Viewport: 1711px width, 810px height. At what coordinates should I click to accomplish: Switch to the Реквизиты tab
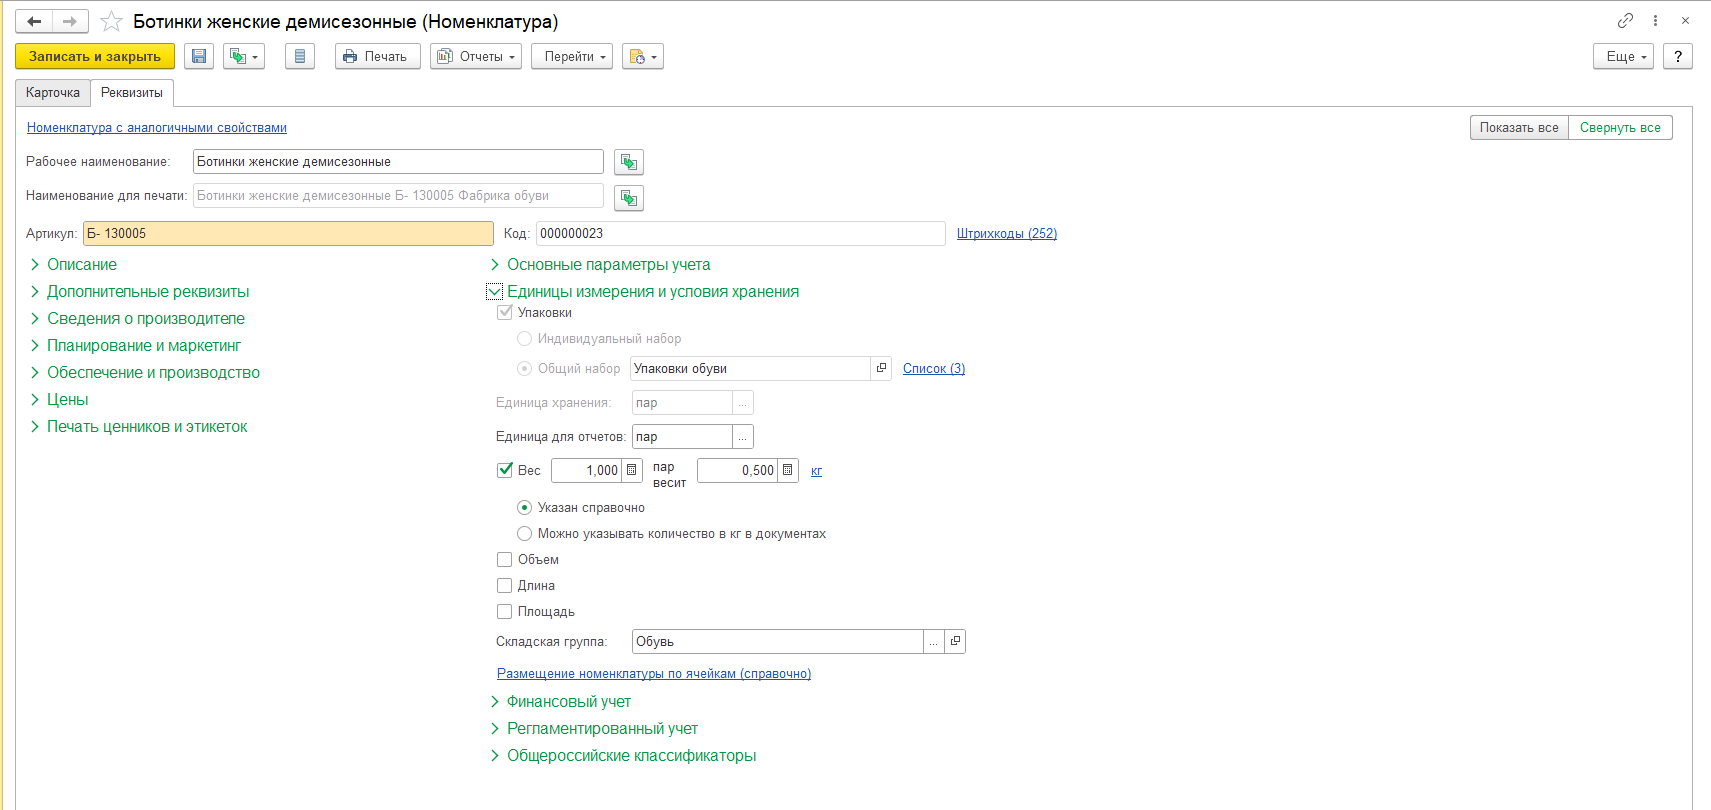tap(132, 93)
